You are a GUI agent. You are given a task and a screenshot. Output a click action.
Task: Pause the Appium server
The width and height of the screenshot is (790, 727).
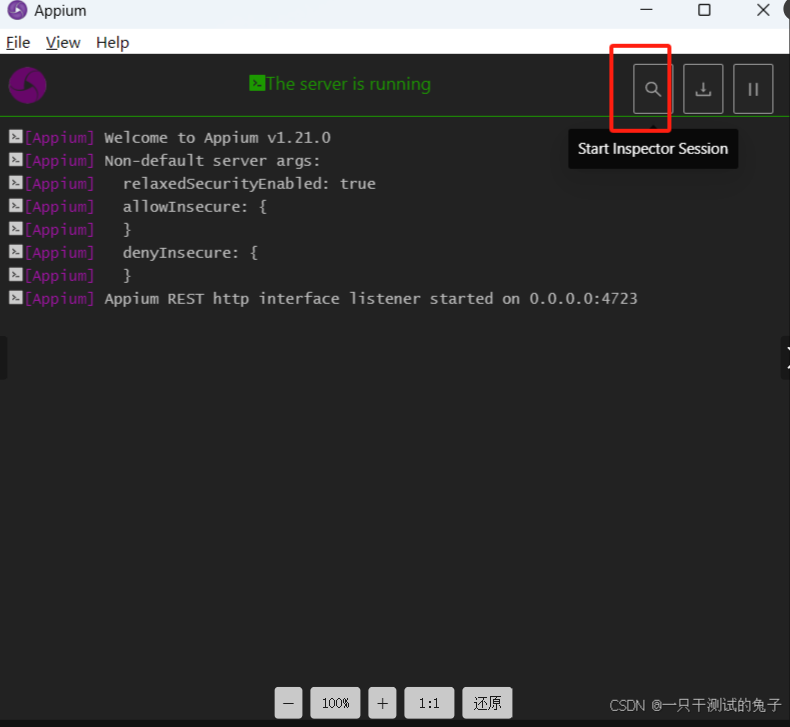(753, 89)
